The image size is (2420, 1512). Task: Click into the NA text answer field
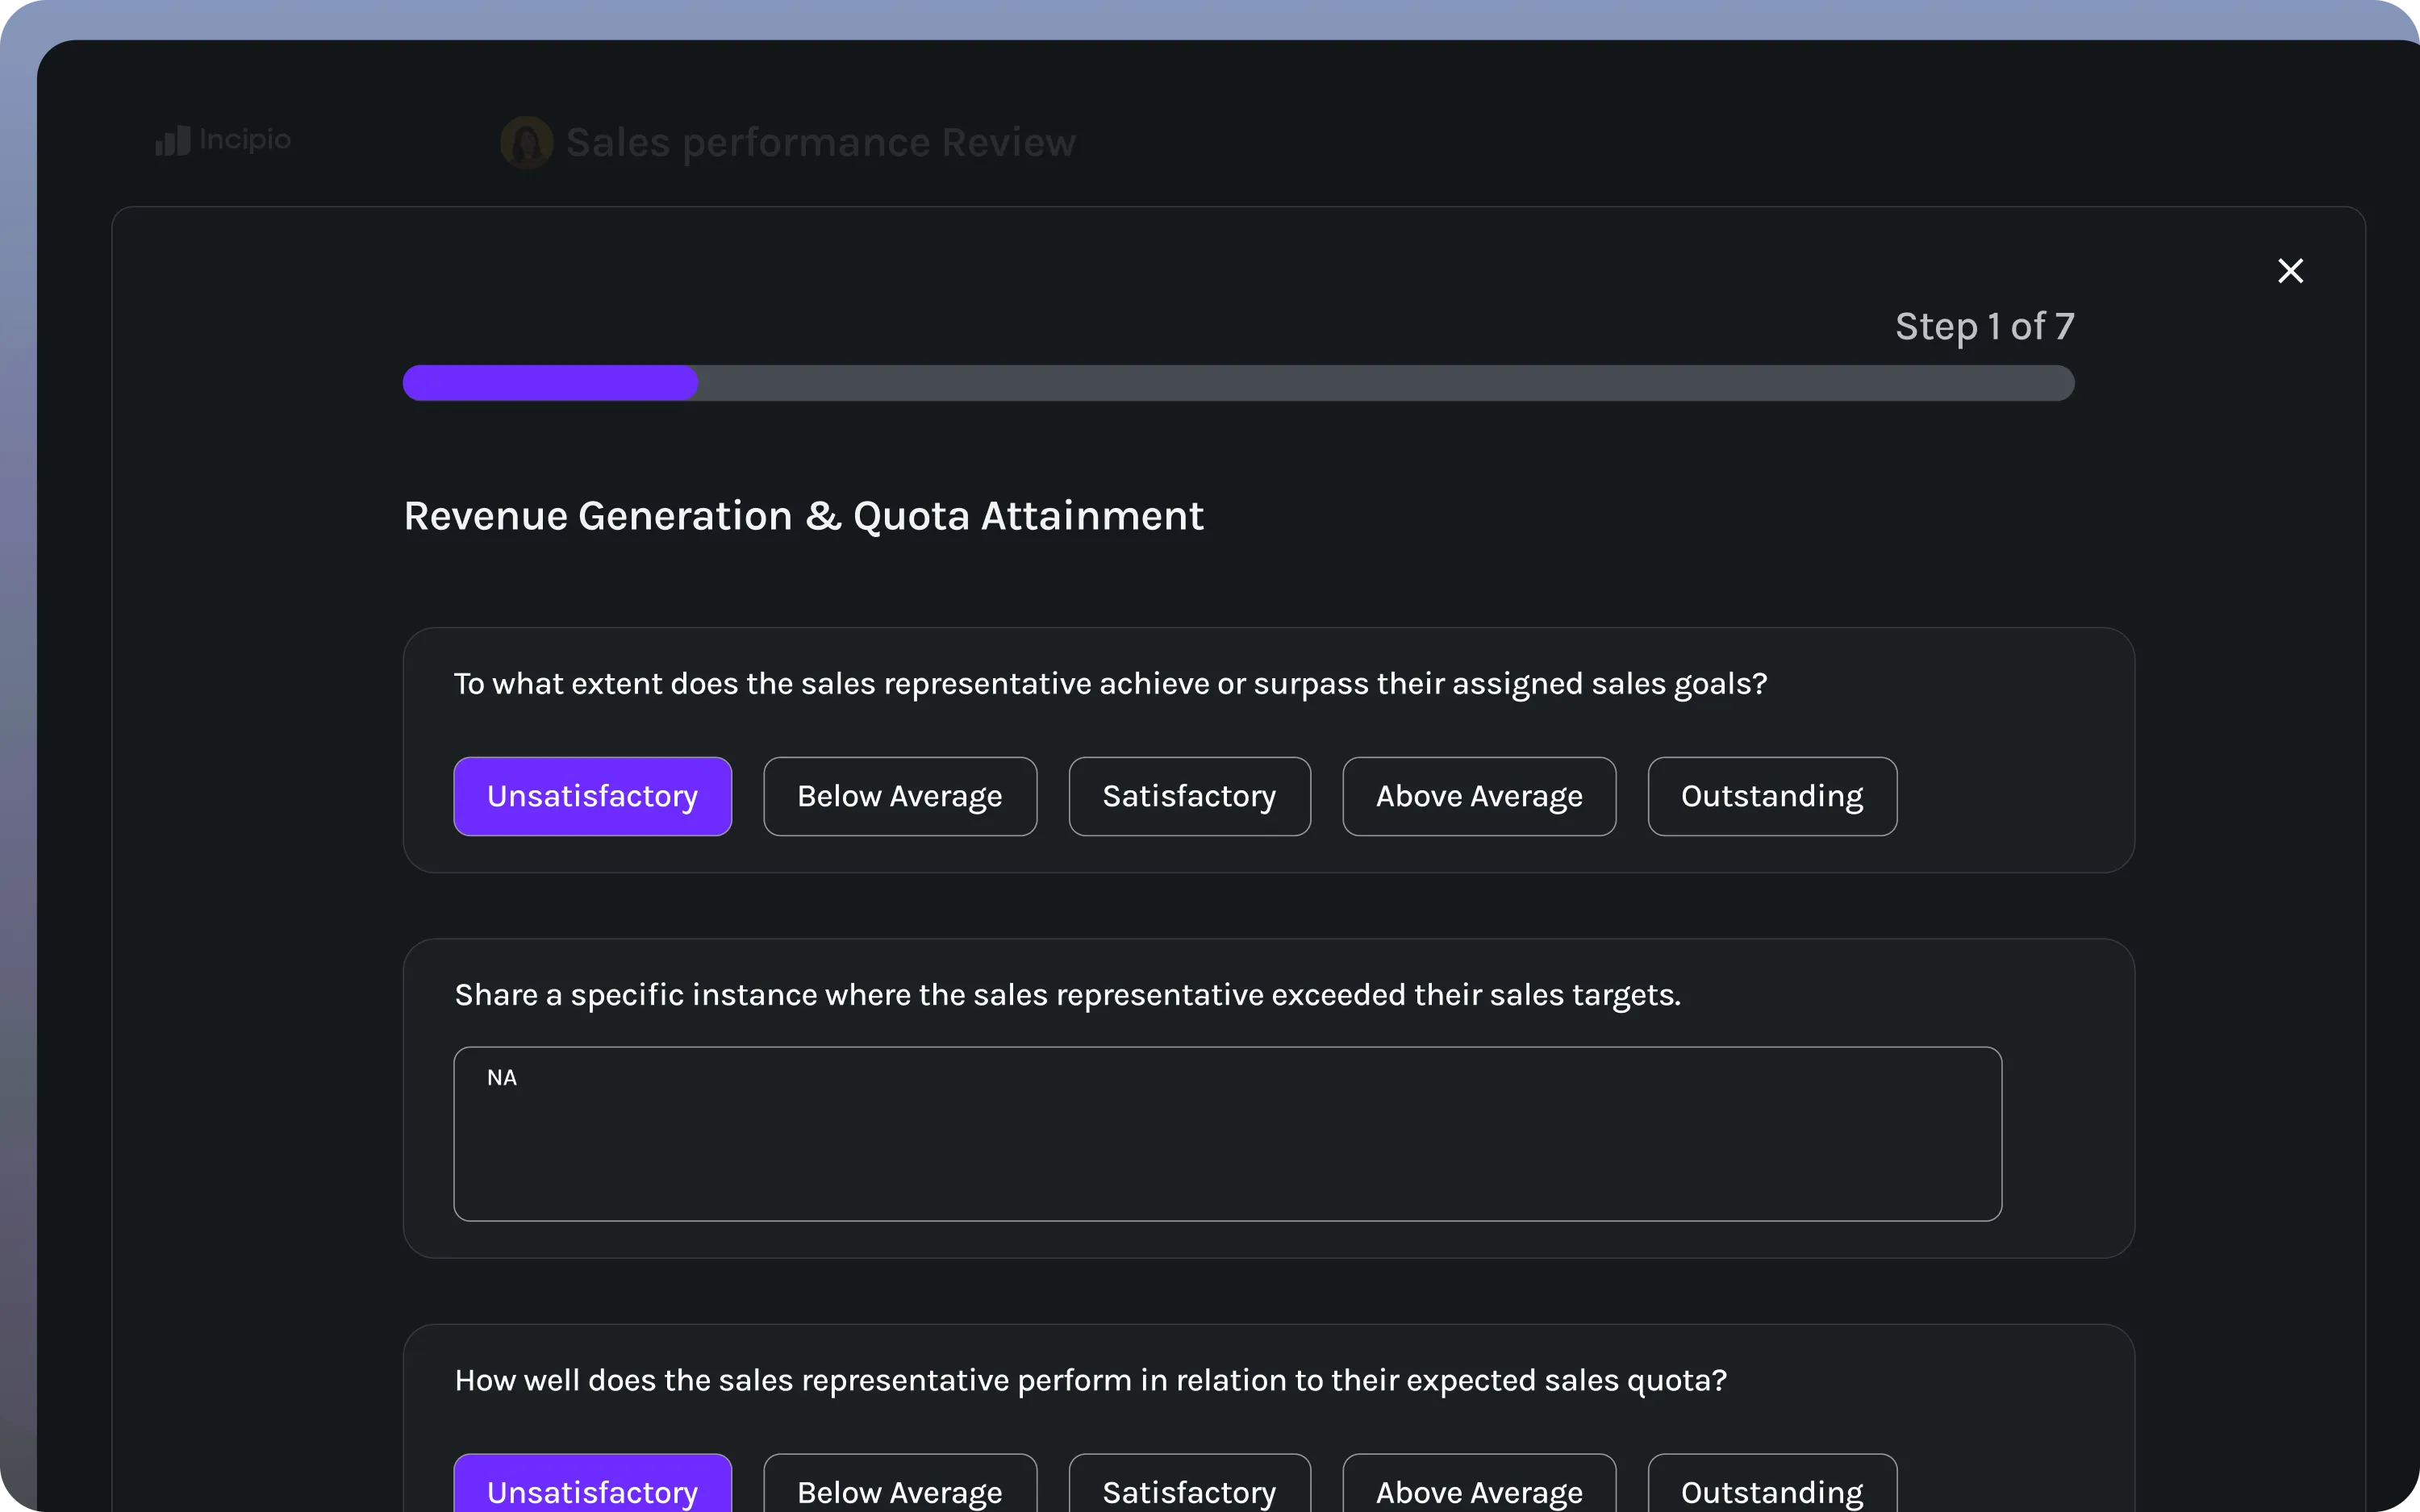pos(1227,1133)
